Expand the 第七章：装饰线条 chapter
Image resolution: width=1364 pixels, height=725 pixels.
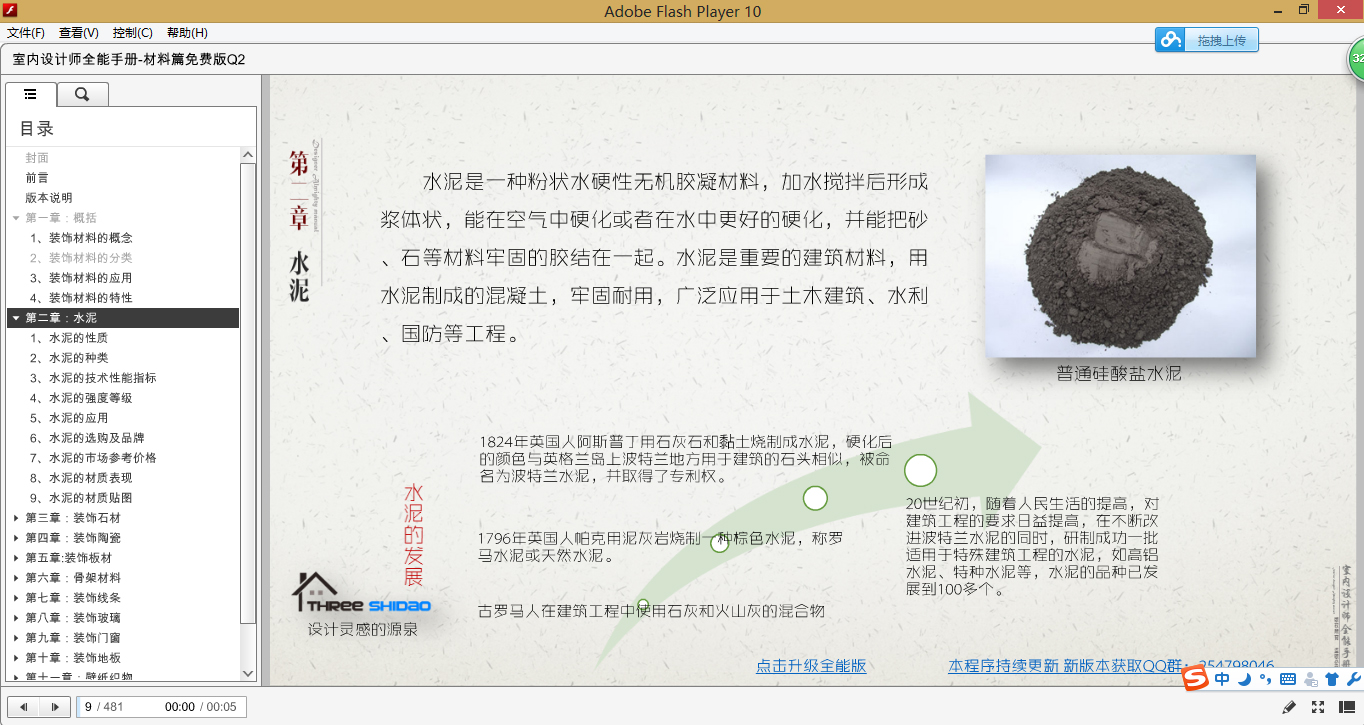pos(16,598)
